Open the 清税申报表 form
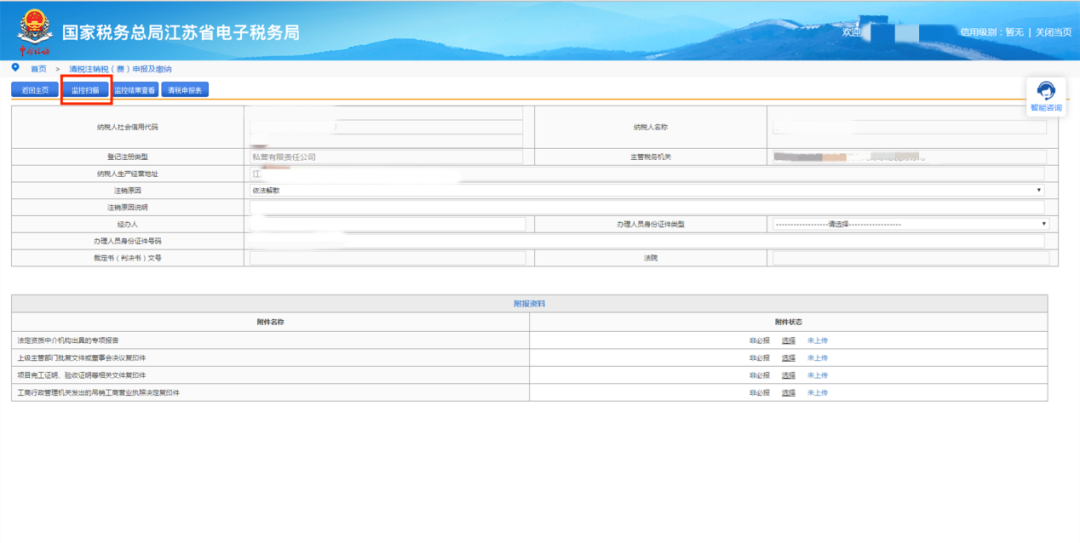This screenshot has height=543, width=1080. pyautogui.click(x=185, y=90)
